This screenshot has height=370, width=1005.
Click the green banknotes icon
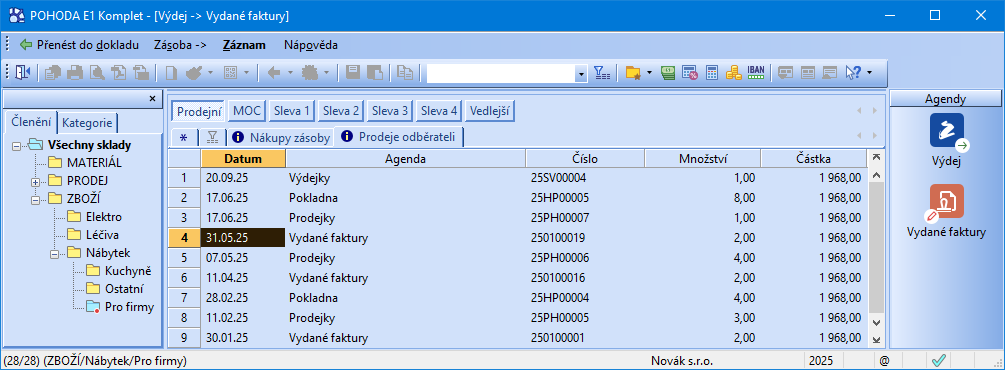669,73
